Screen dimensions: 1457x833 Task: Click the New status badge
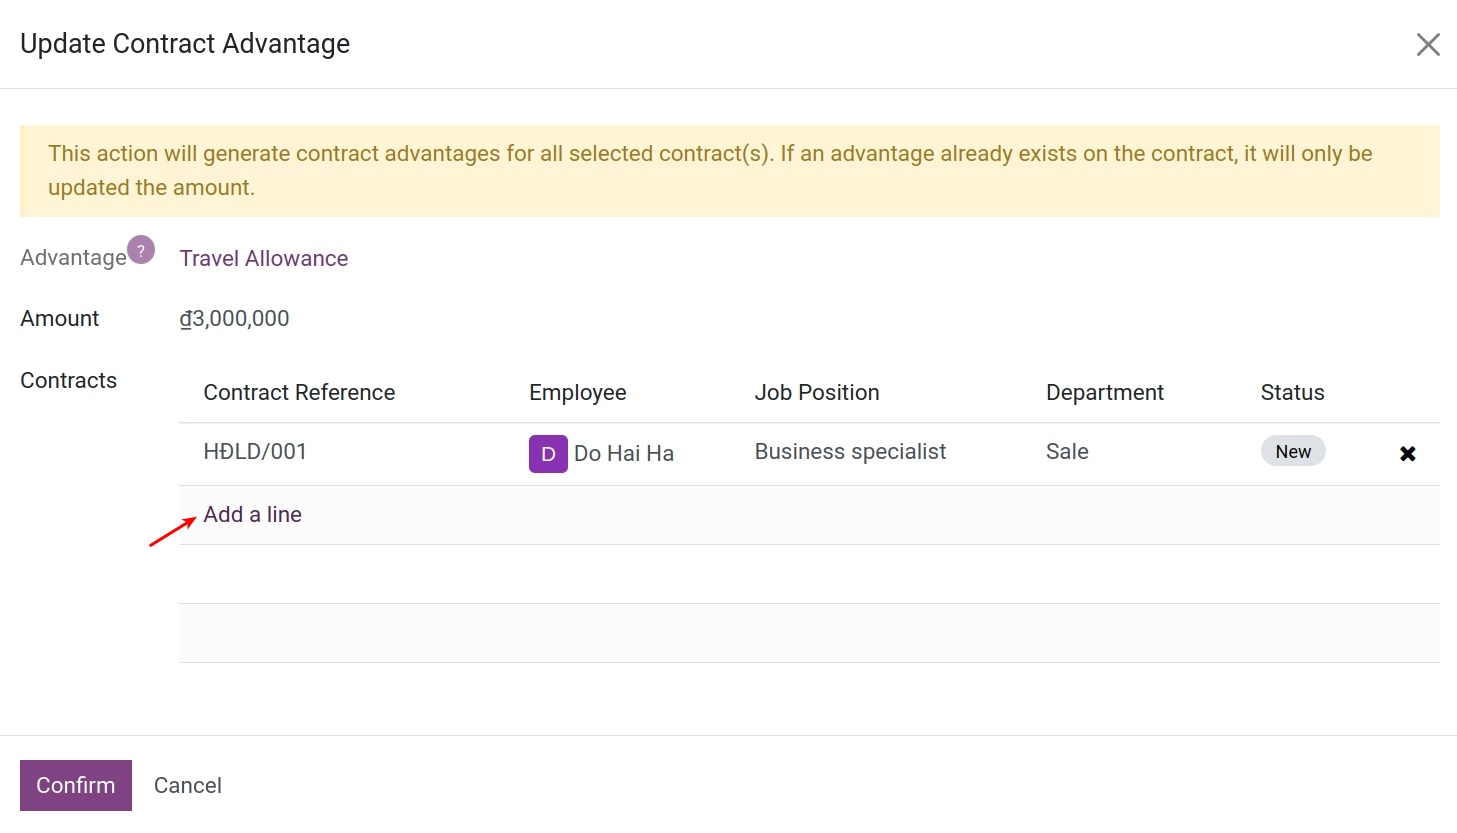(1292, 450)
